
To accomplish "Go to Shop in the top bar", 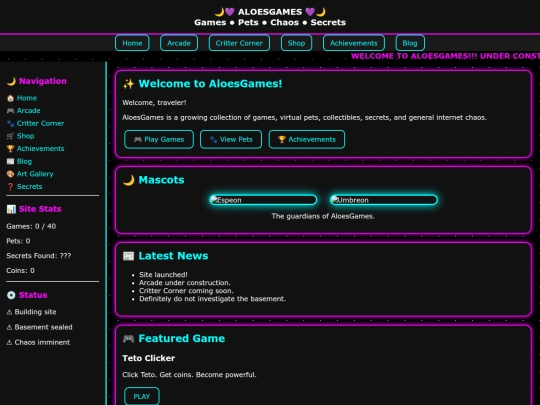I will click(296, 43).
